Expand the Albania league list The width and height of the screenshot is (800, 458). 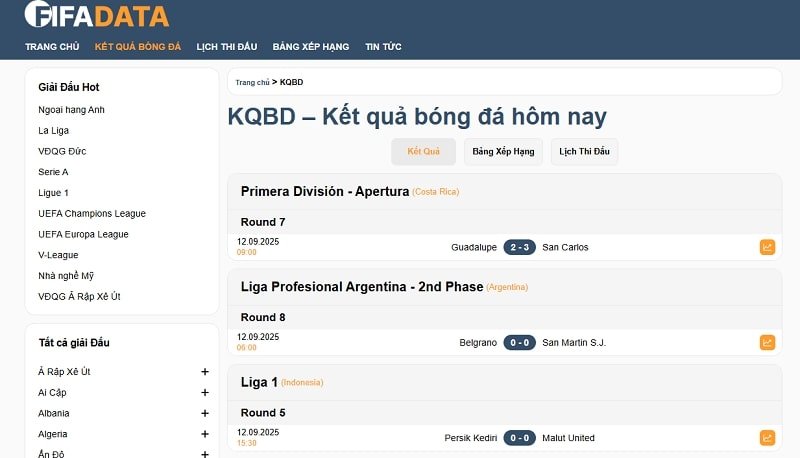click(204, 413)
